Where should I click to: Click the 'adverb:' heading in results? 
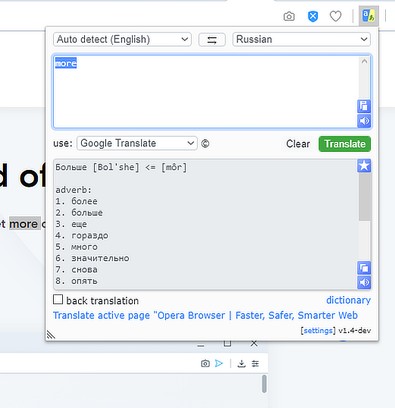click(x=73, y=190)
